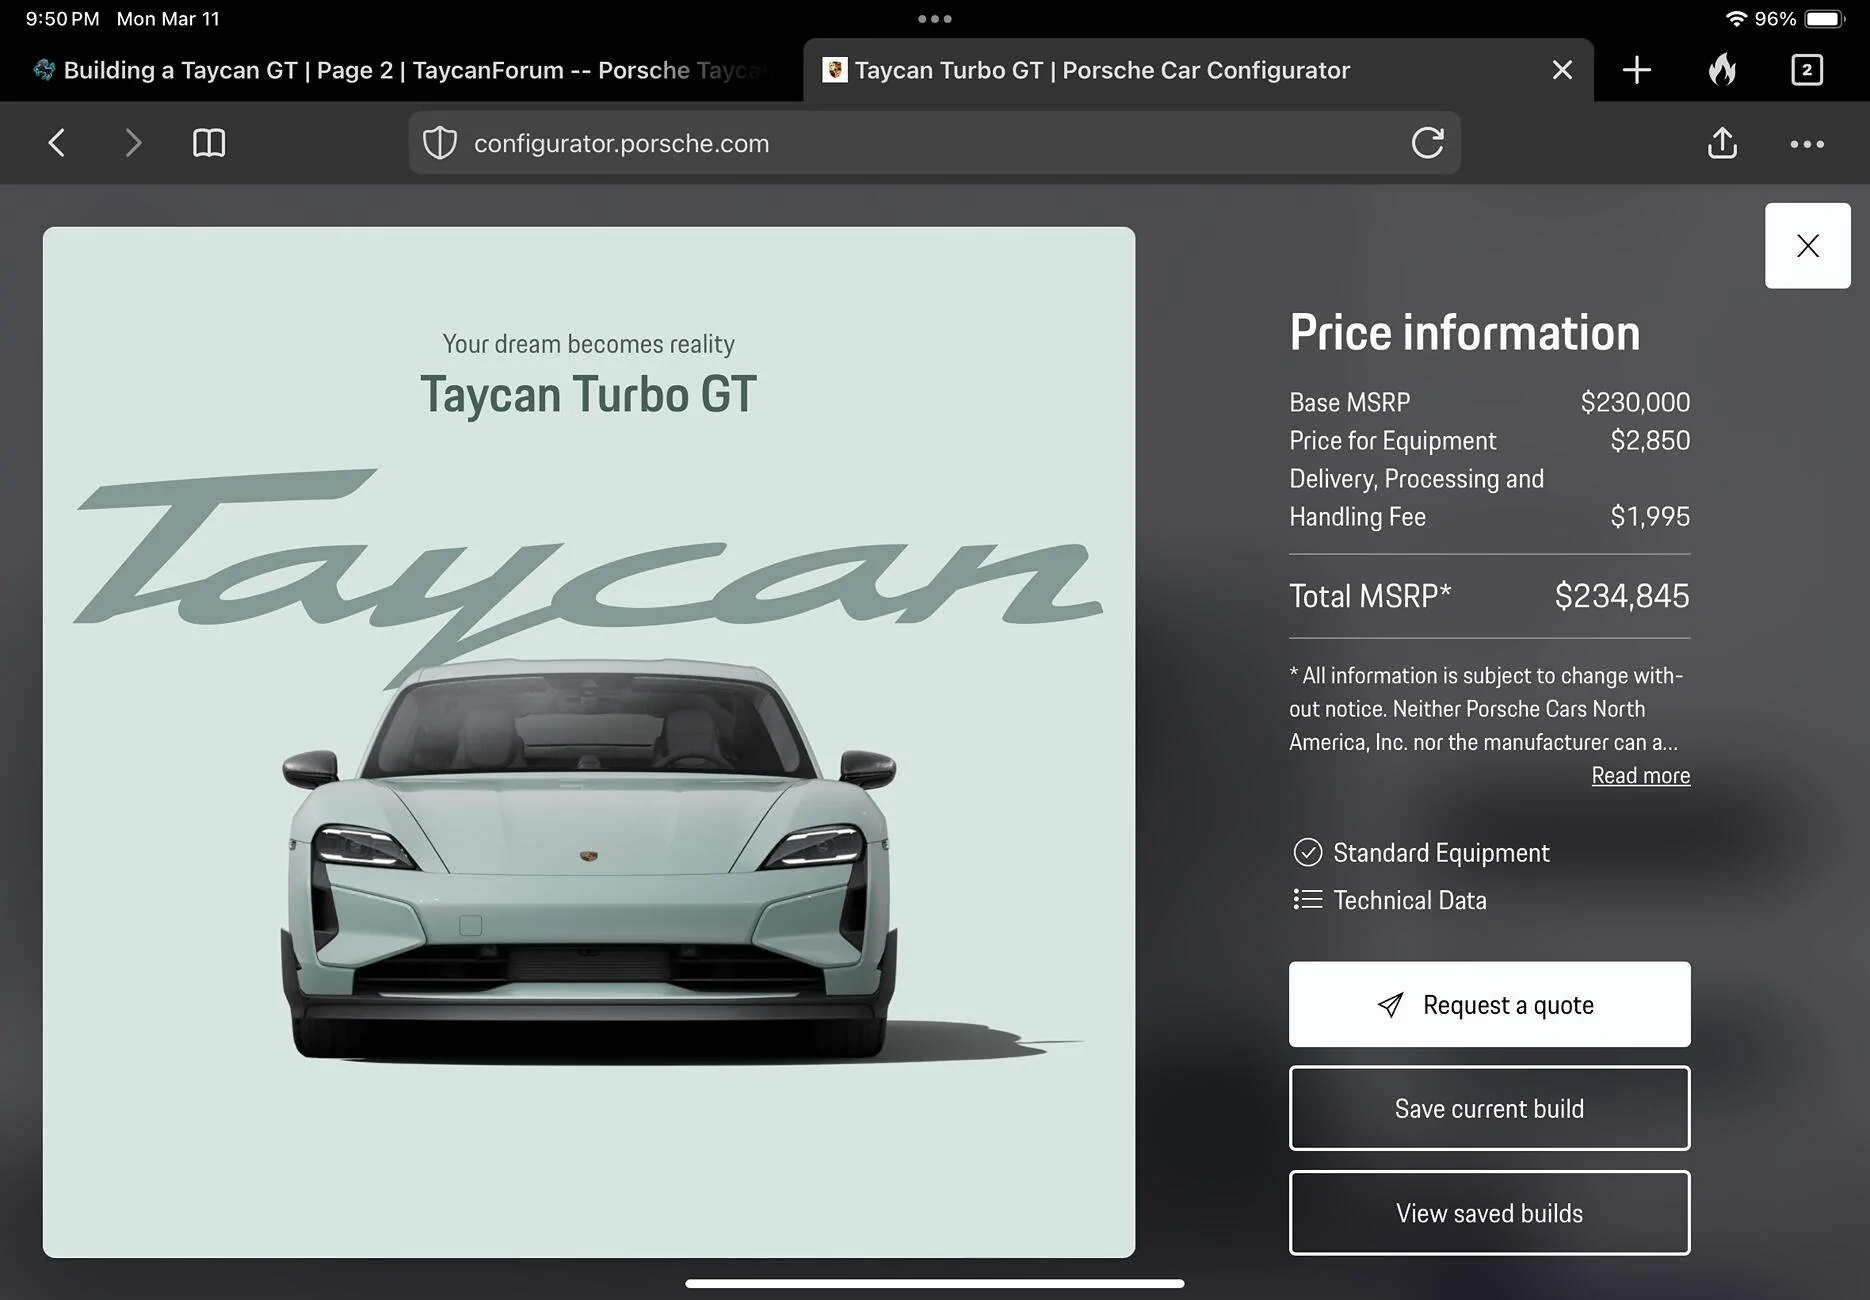1870x1300 pixels.
Task: Click the paper plane icon on Request a quote
Action: (x=1390, y=1005)
